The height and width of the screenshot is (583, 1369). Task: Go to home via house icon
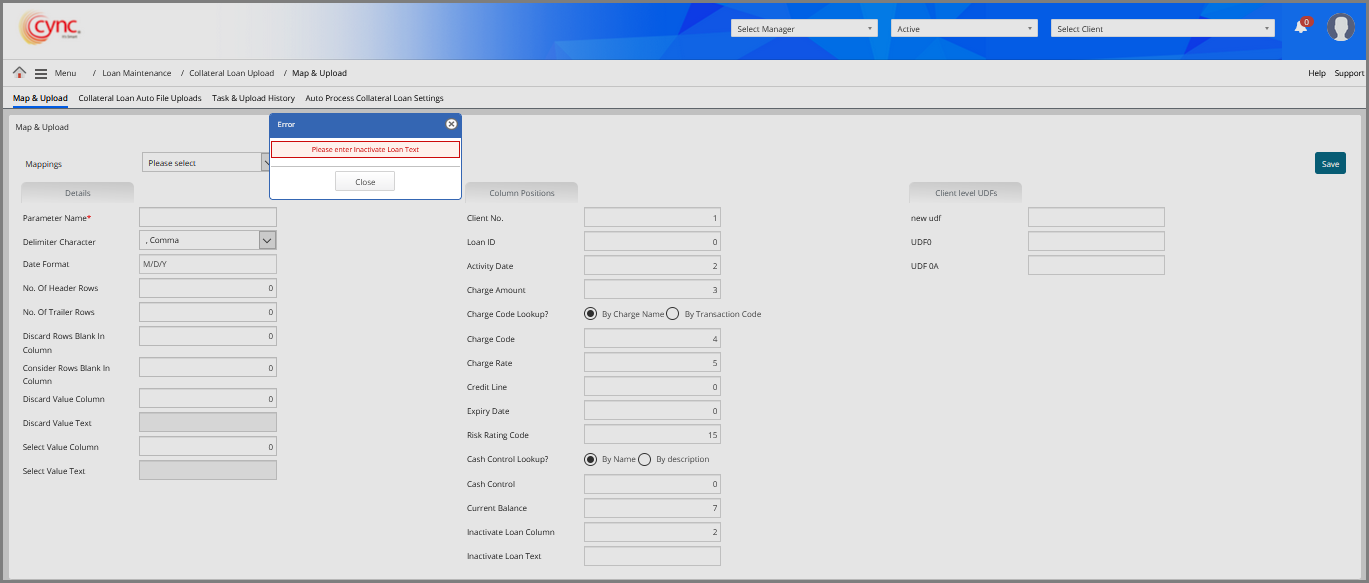tap(19, 73)
